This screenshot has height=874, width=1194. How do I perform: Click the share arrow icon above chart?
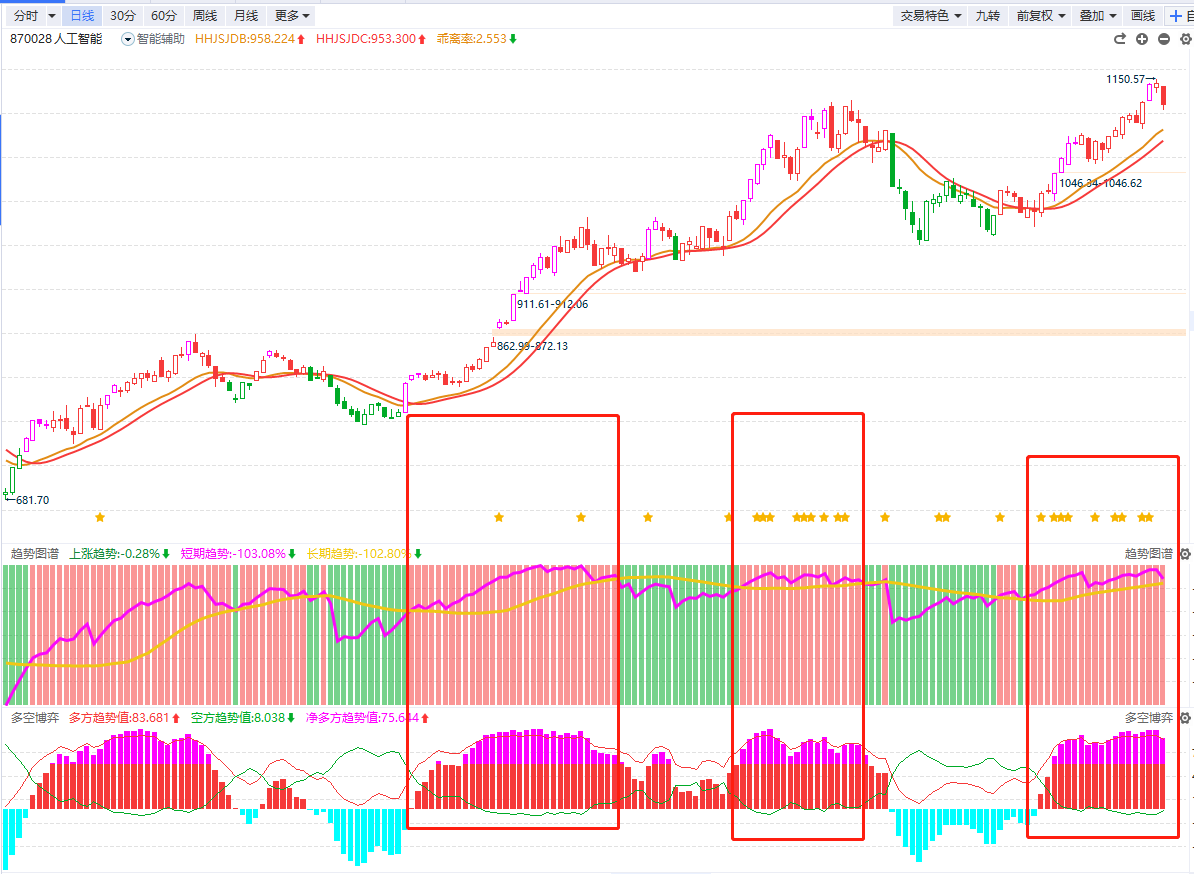coord(1120,39)
